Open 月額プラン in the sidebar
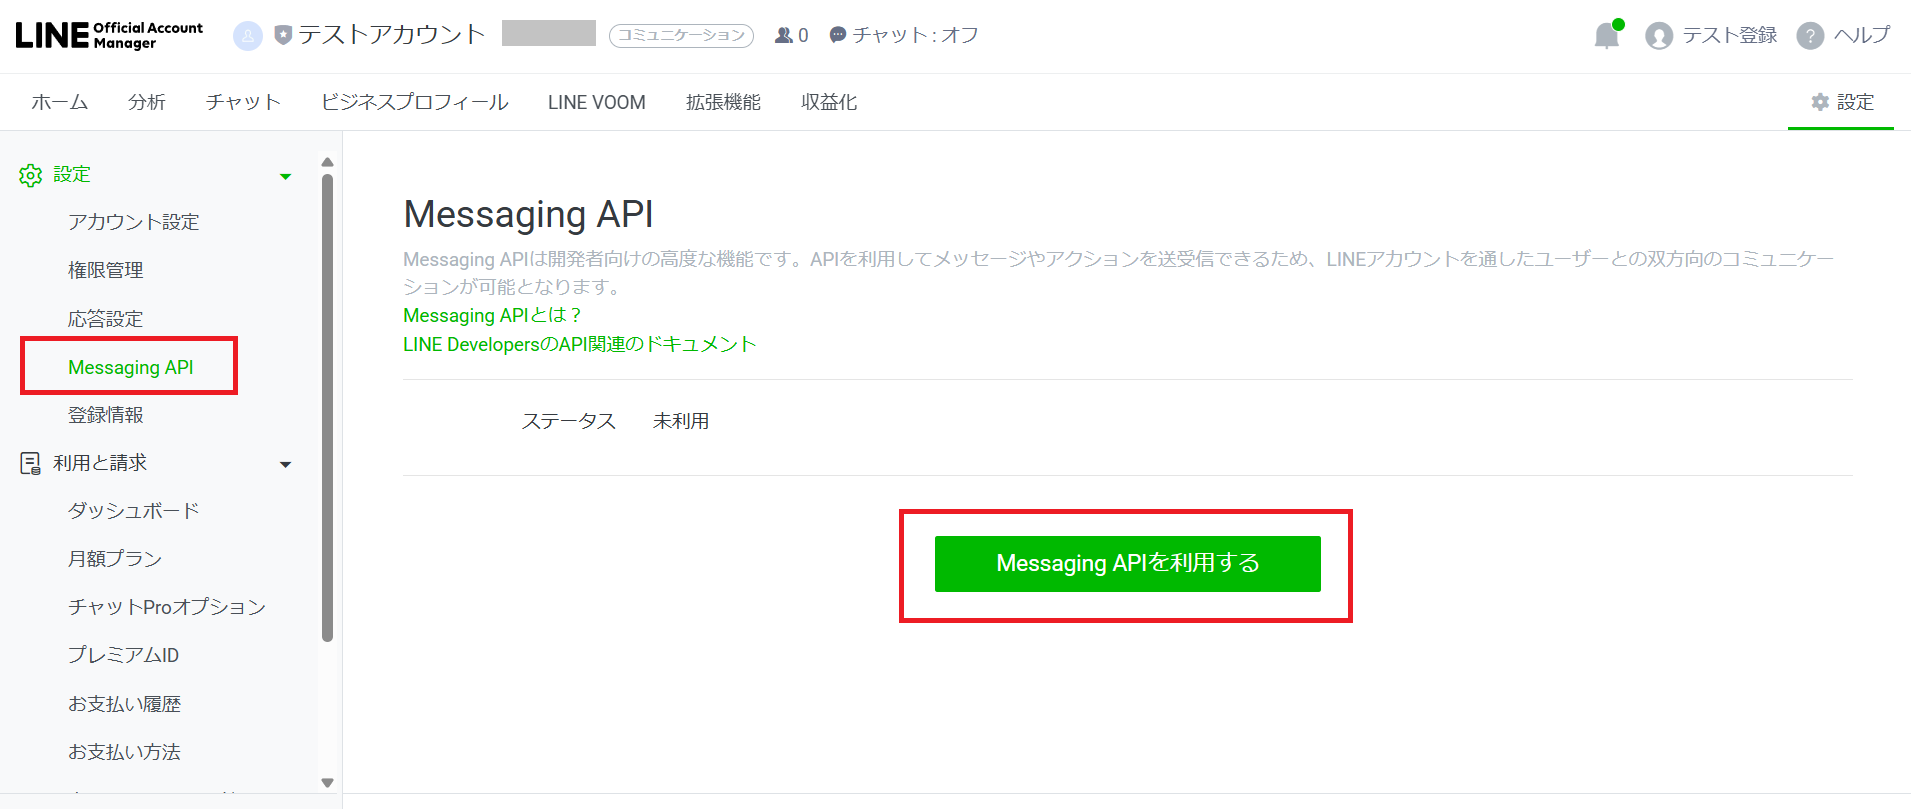1911x809 pixels. point(114,559)
